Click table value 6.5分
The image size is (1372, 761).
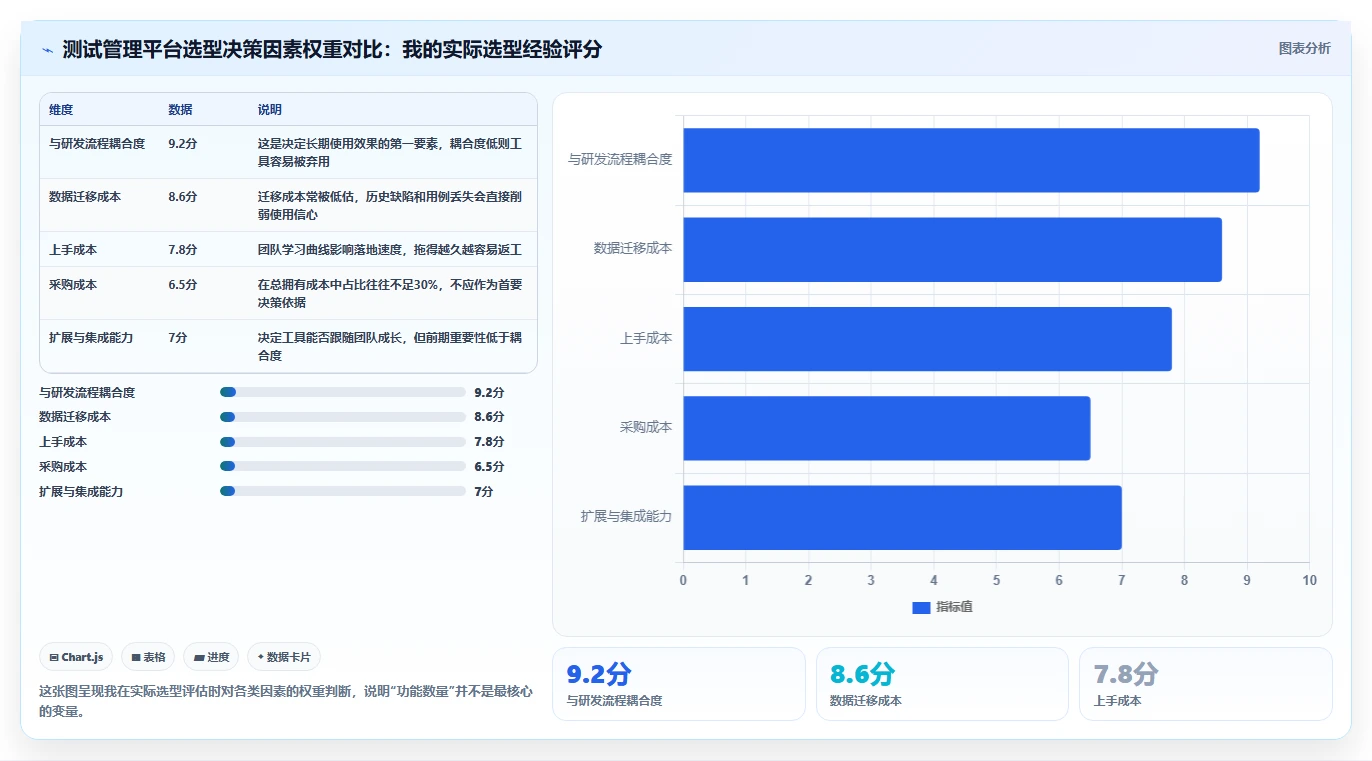[183, 285]
